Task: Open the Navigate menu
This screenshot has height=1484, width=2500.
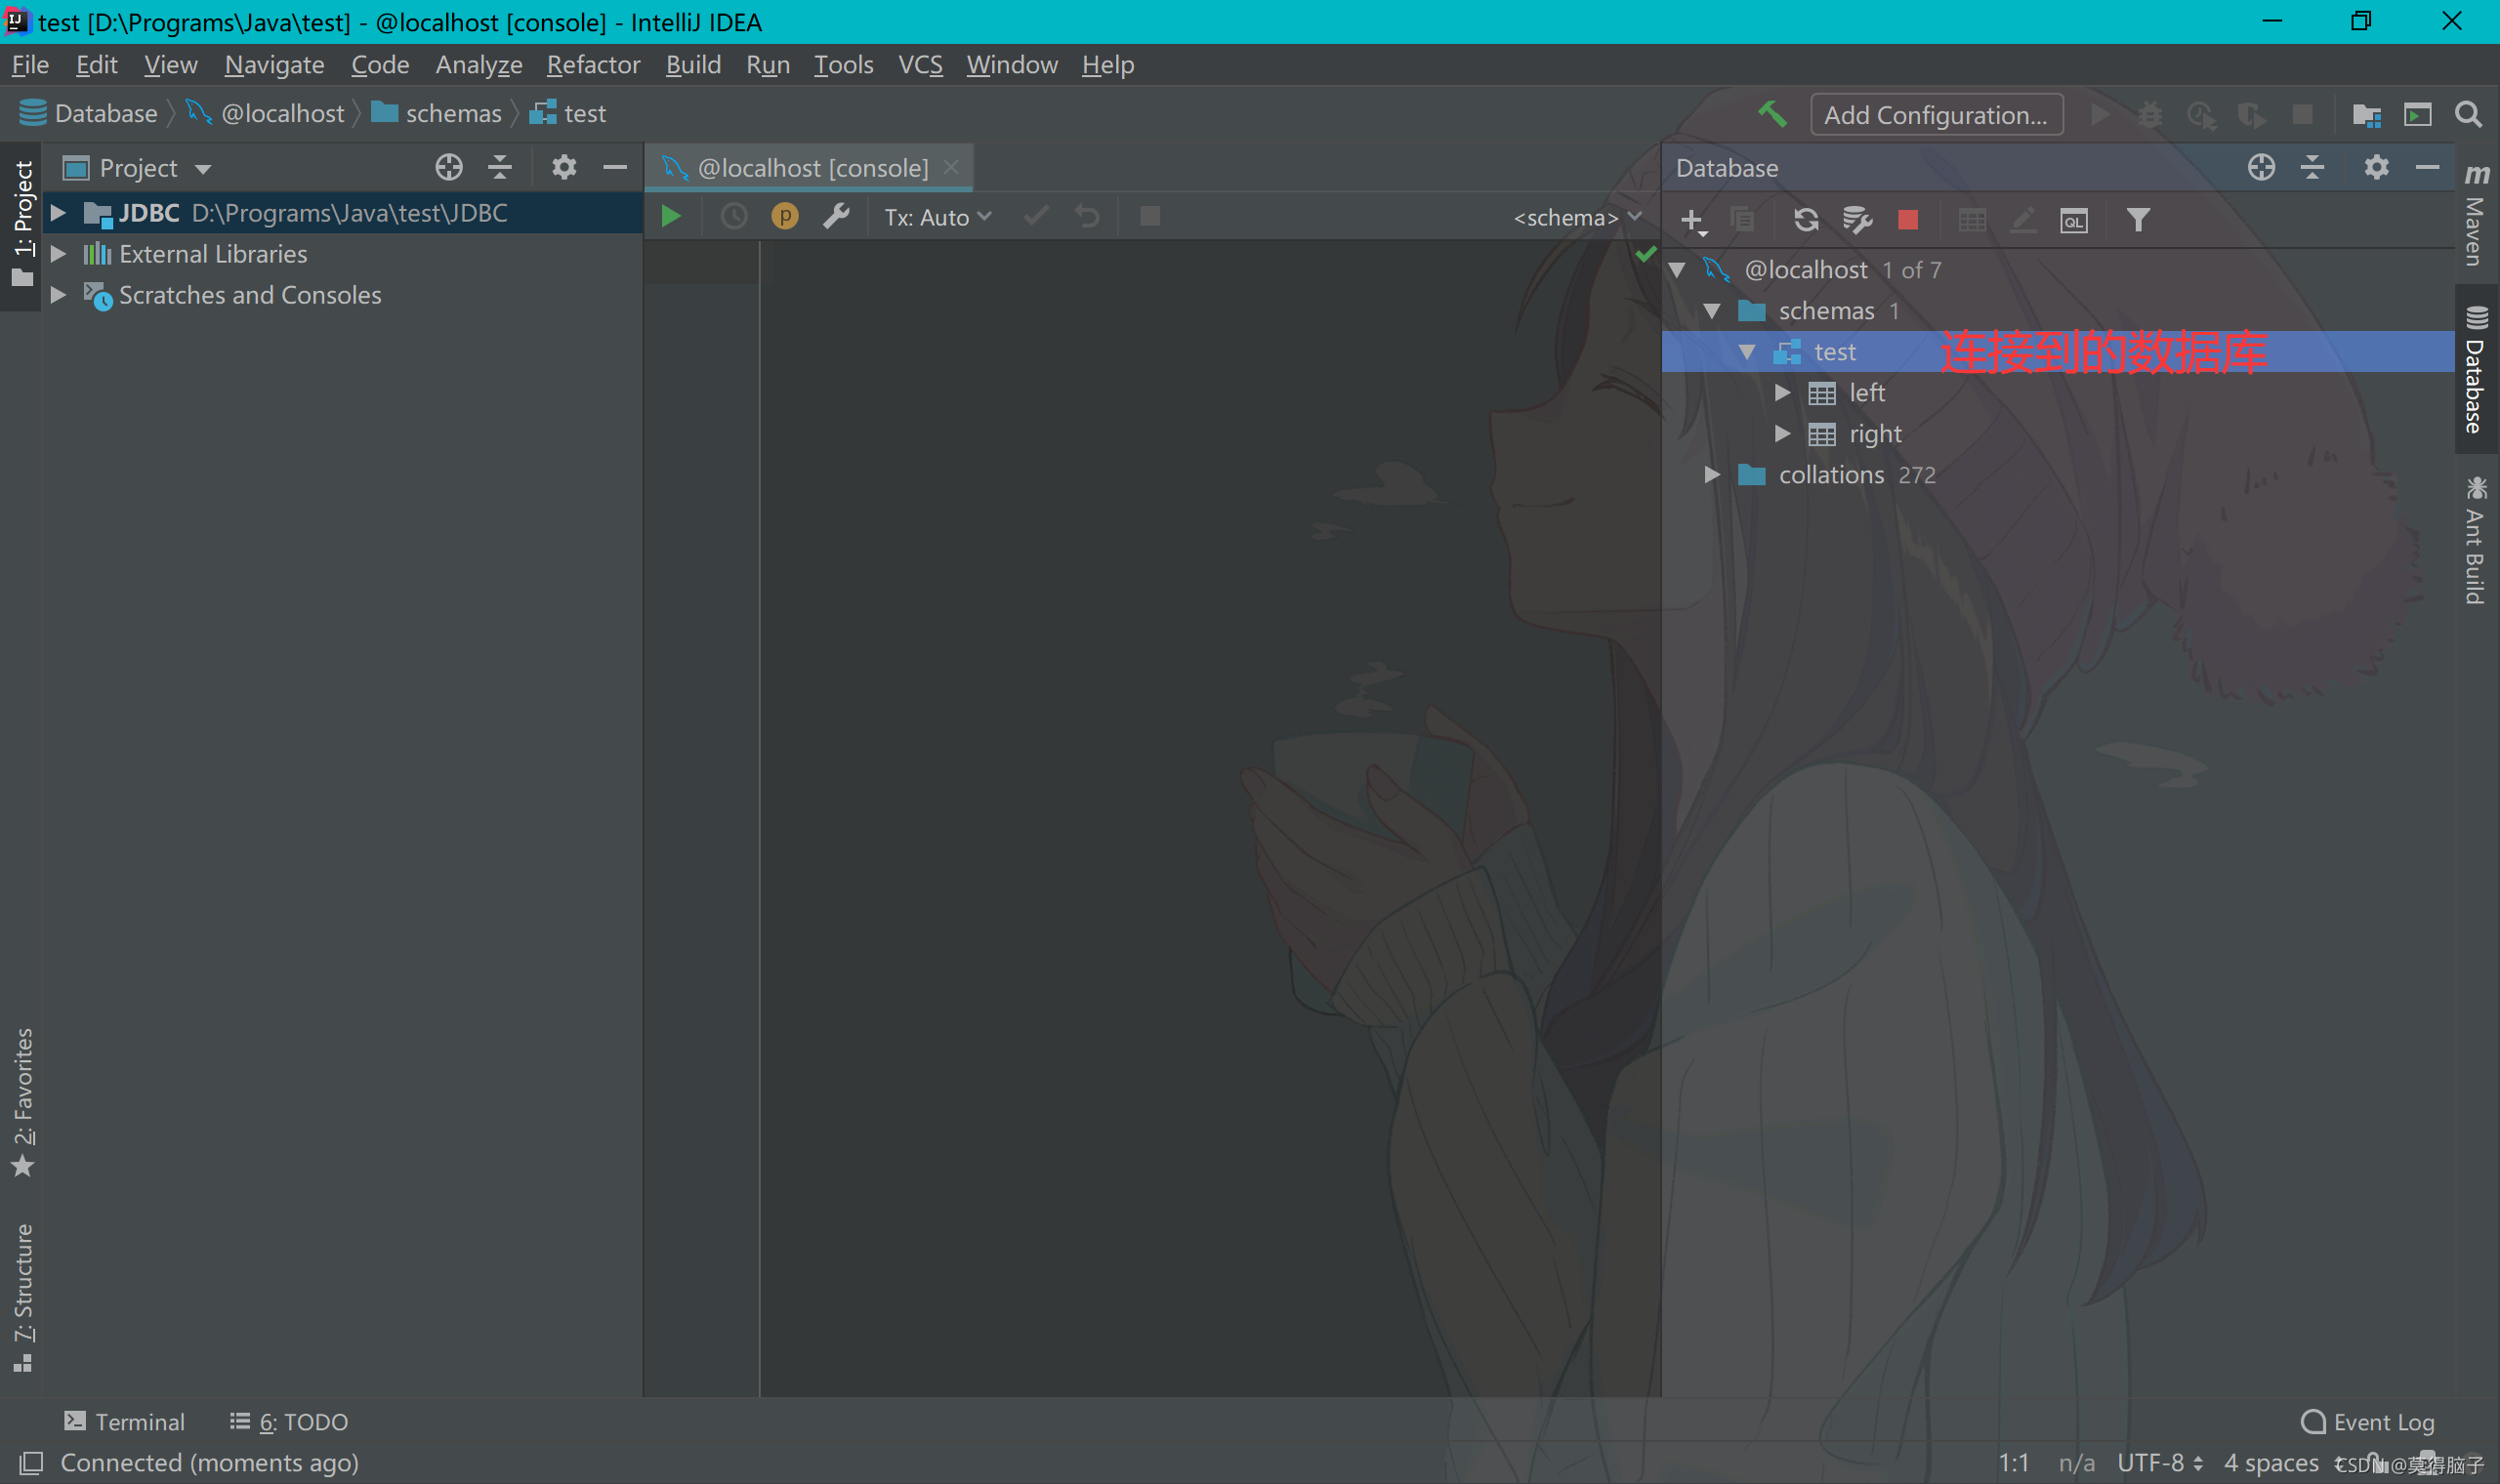Action: pyautogui.click(x=274, y=65)
